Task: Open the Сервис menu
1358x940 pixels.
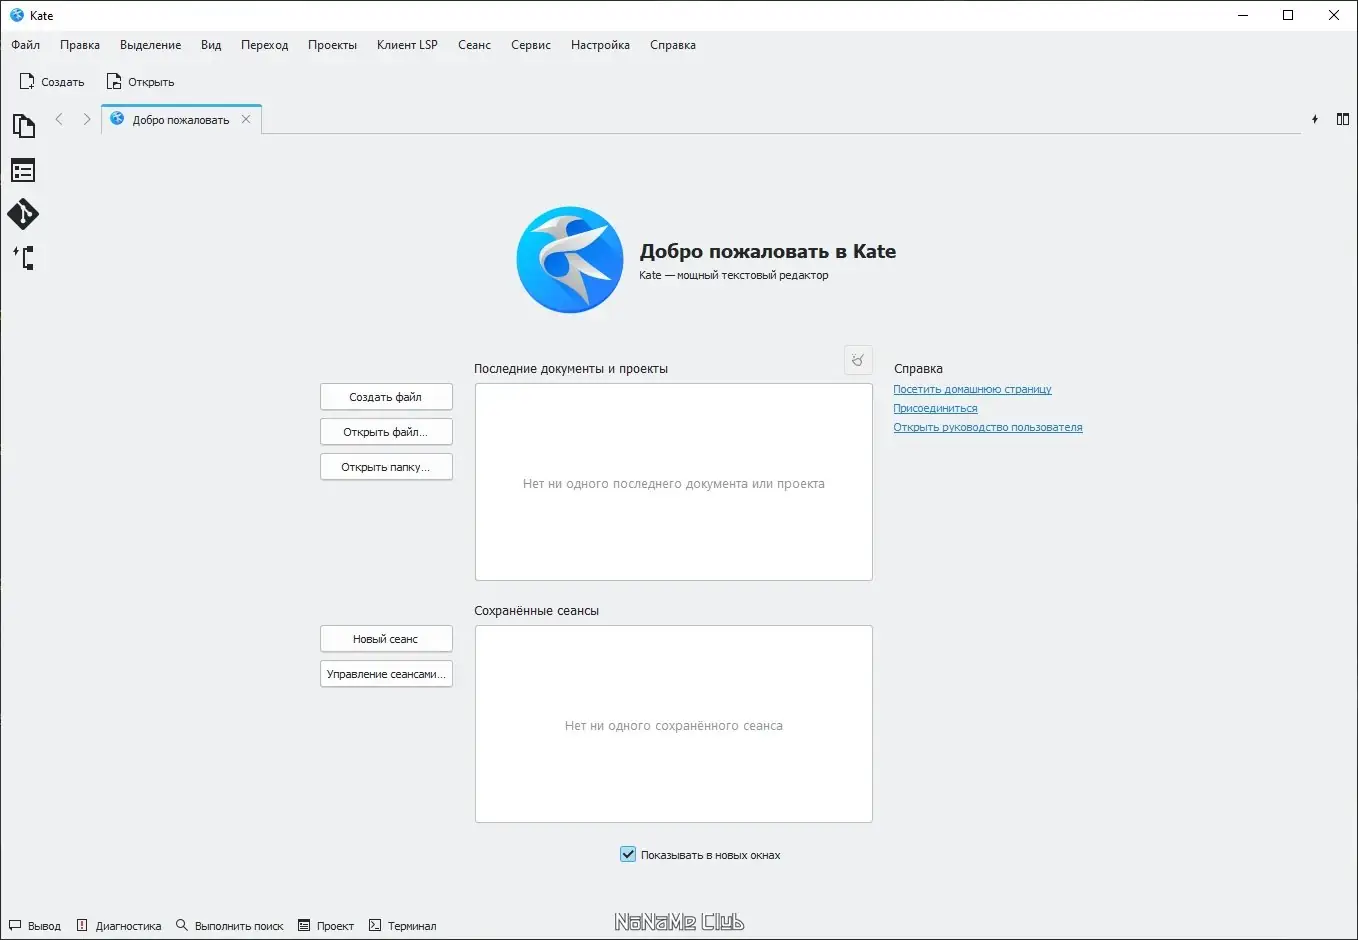Action: point(531,45)
